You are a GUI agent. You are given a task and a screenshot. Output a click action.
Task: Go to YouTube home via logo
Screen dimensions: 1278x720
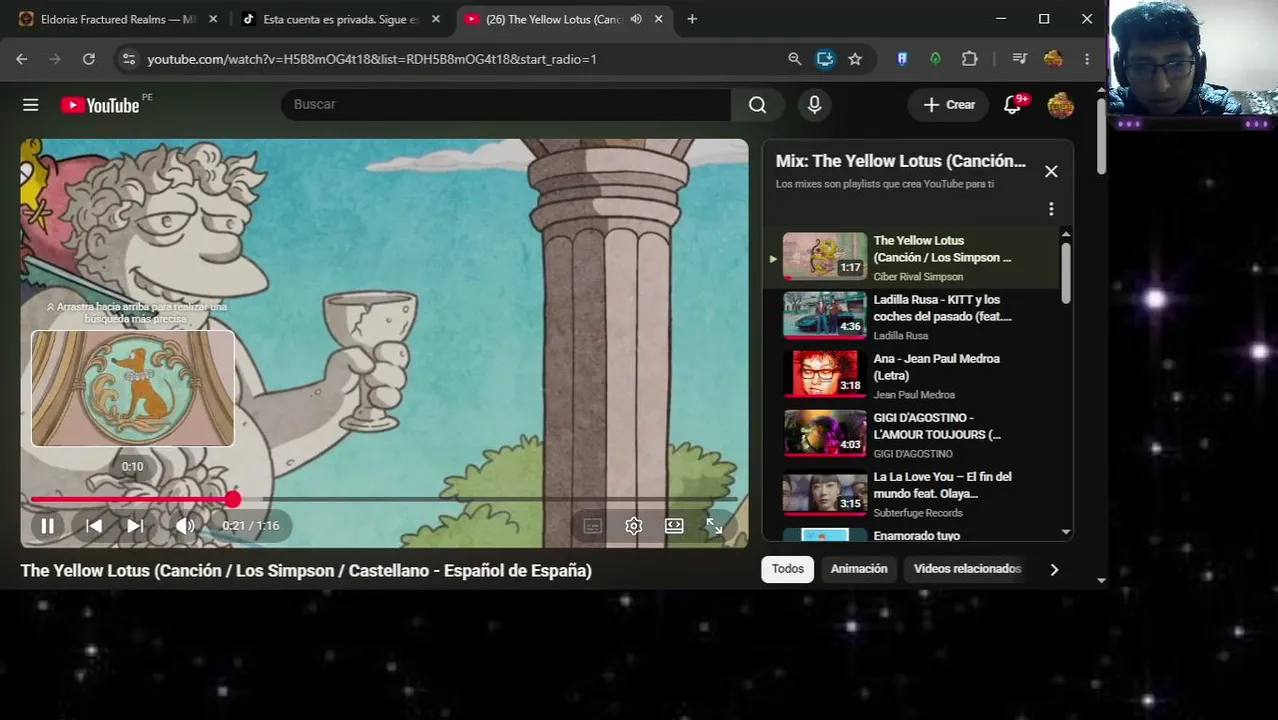[100, 105]
